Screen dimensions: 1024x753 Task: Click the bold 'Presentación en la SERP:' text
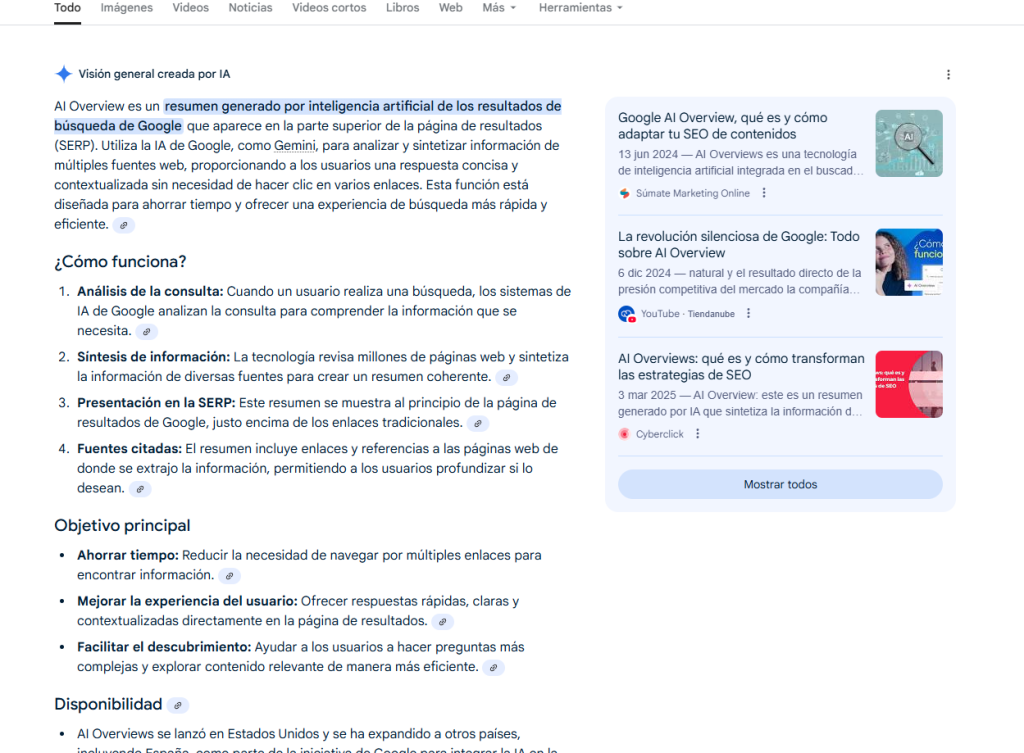coord(156,403)
